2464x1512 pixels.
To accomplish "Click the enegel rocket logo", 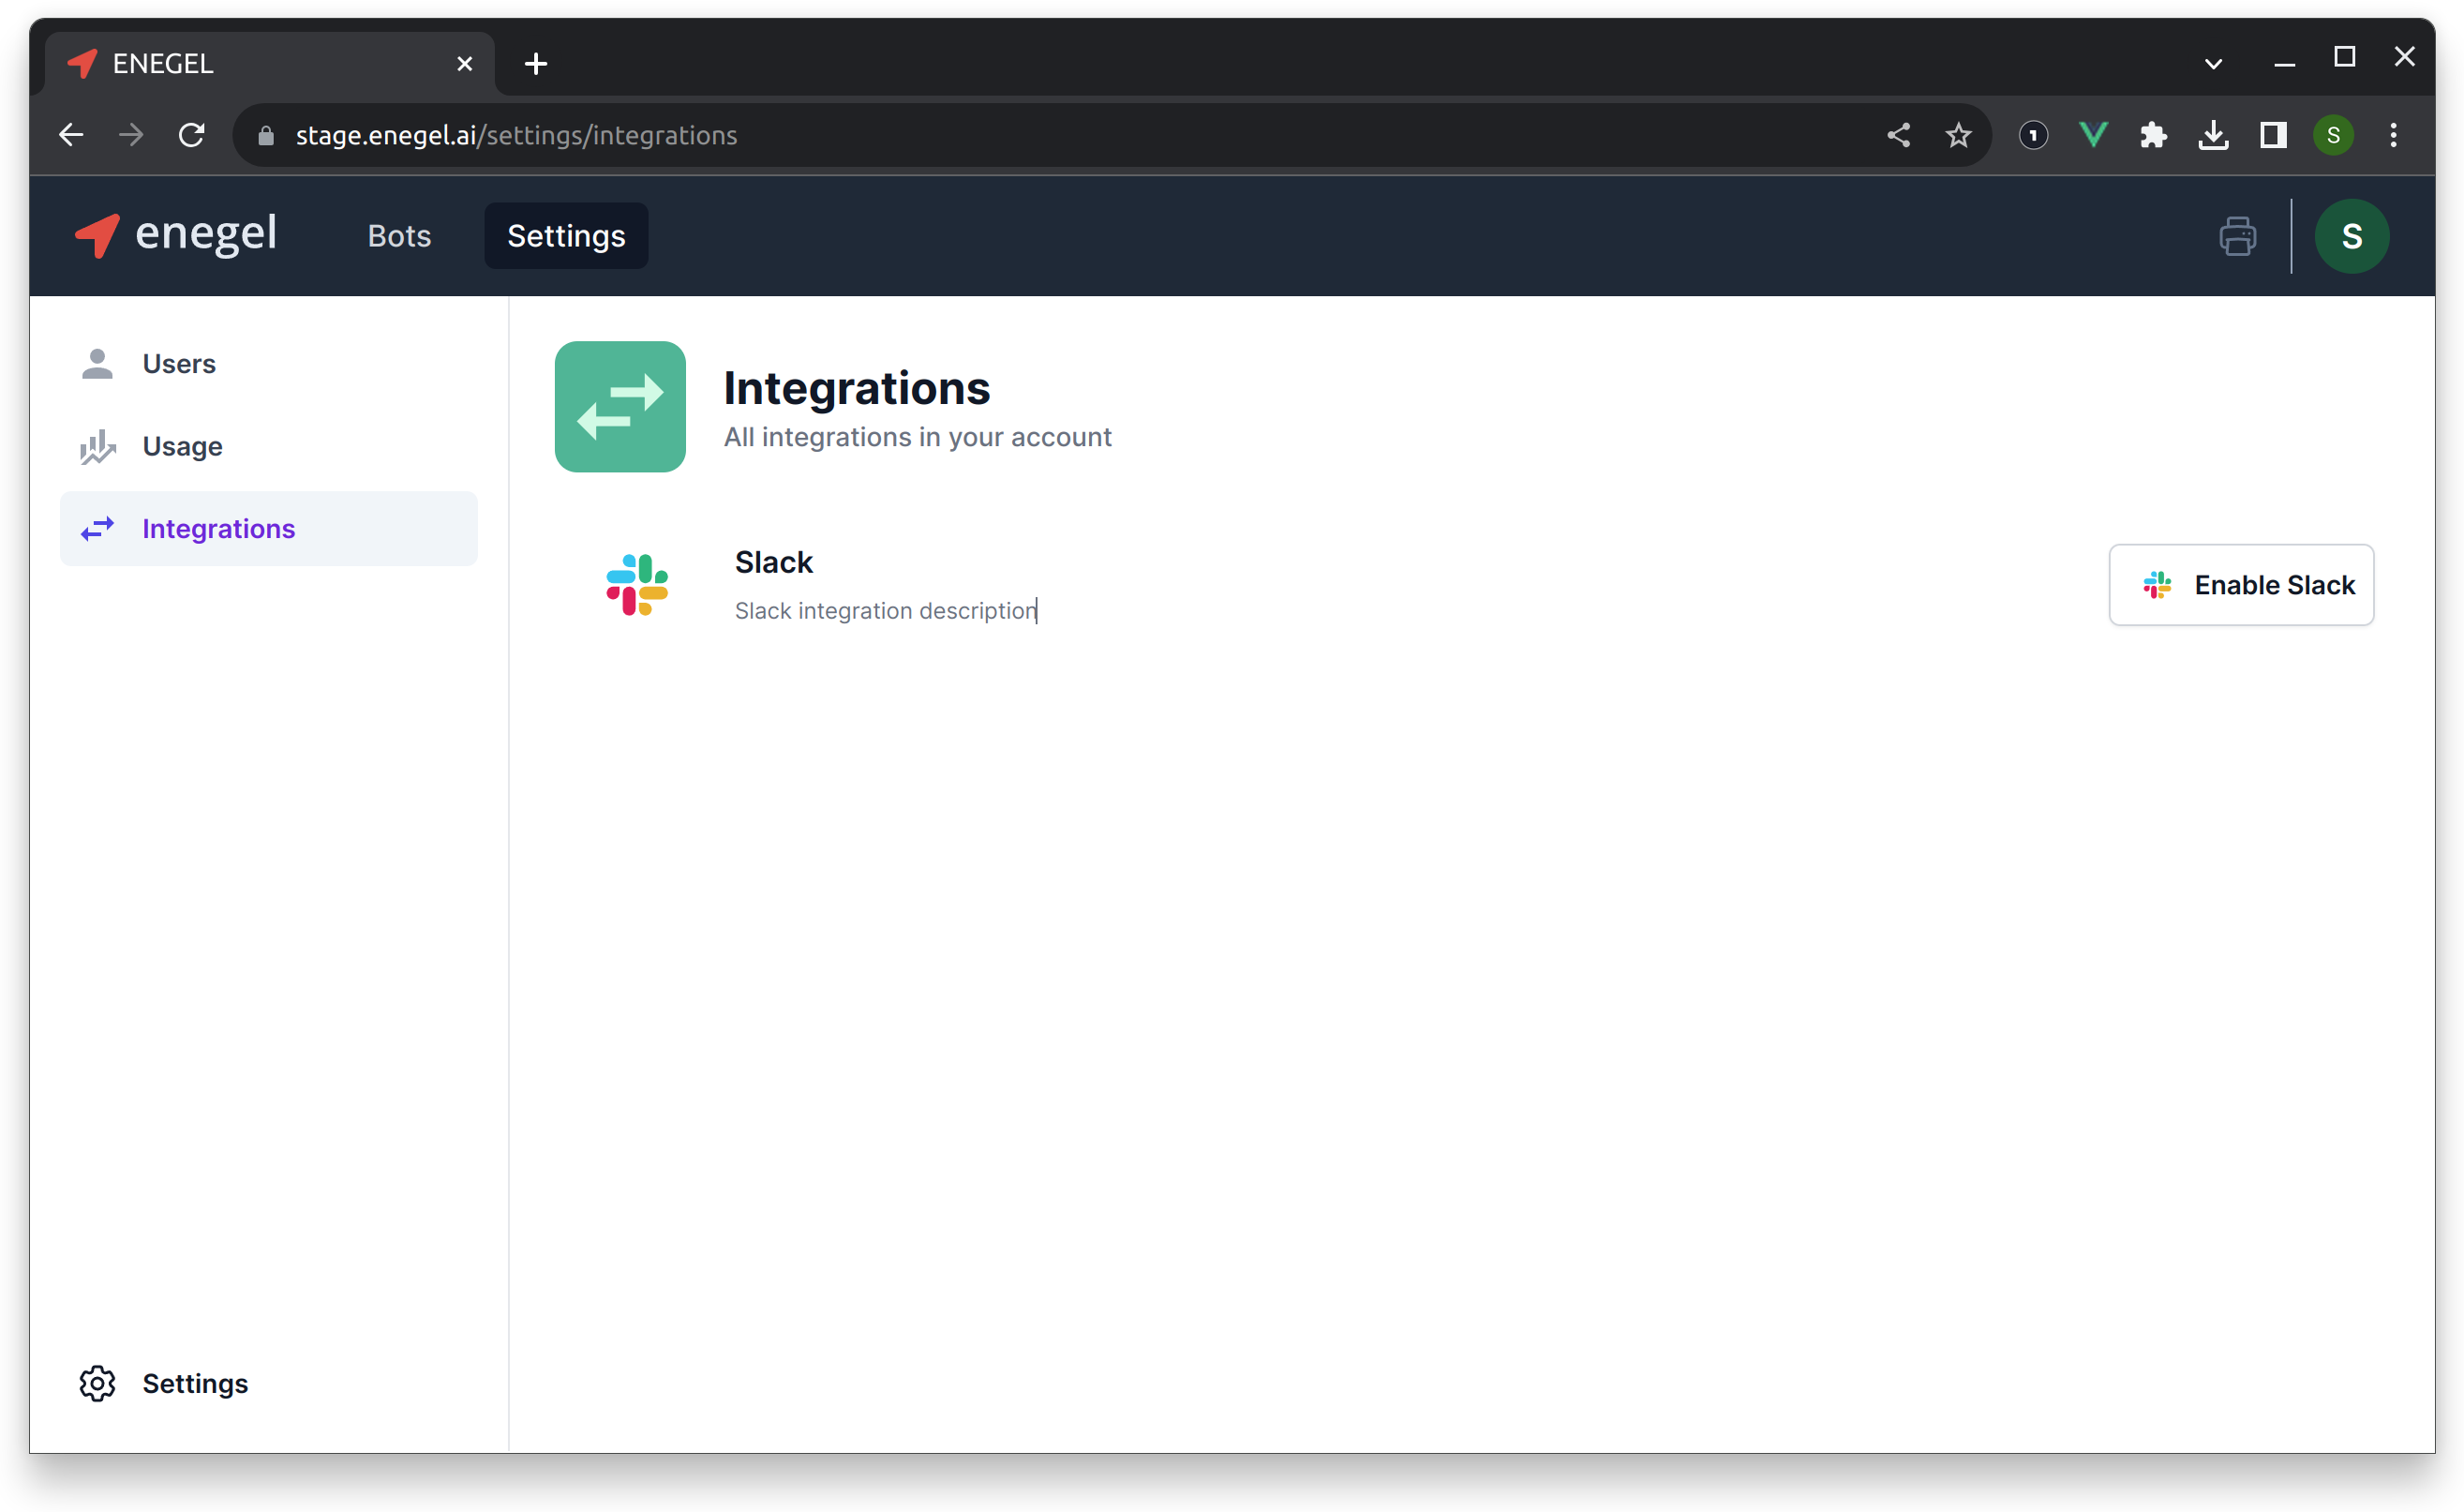I will [97, 236].
